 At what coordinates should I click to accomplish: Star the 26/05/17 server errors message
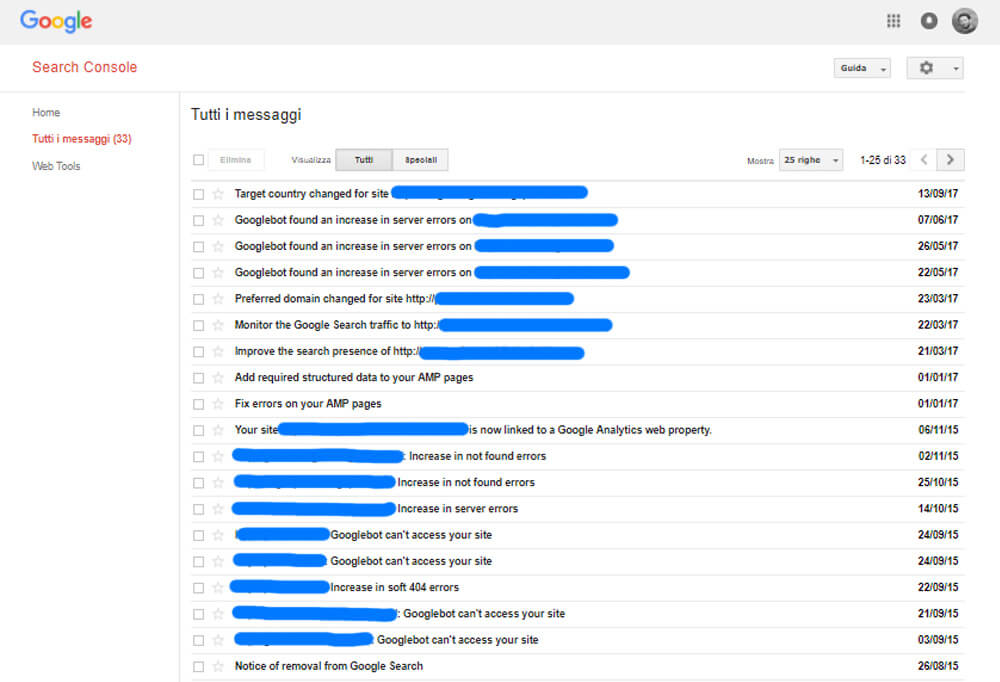click(218, 246)
